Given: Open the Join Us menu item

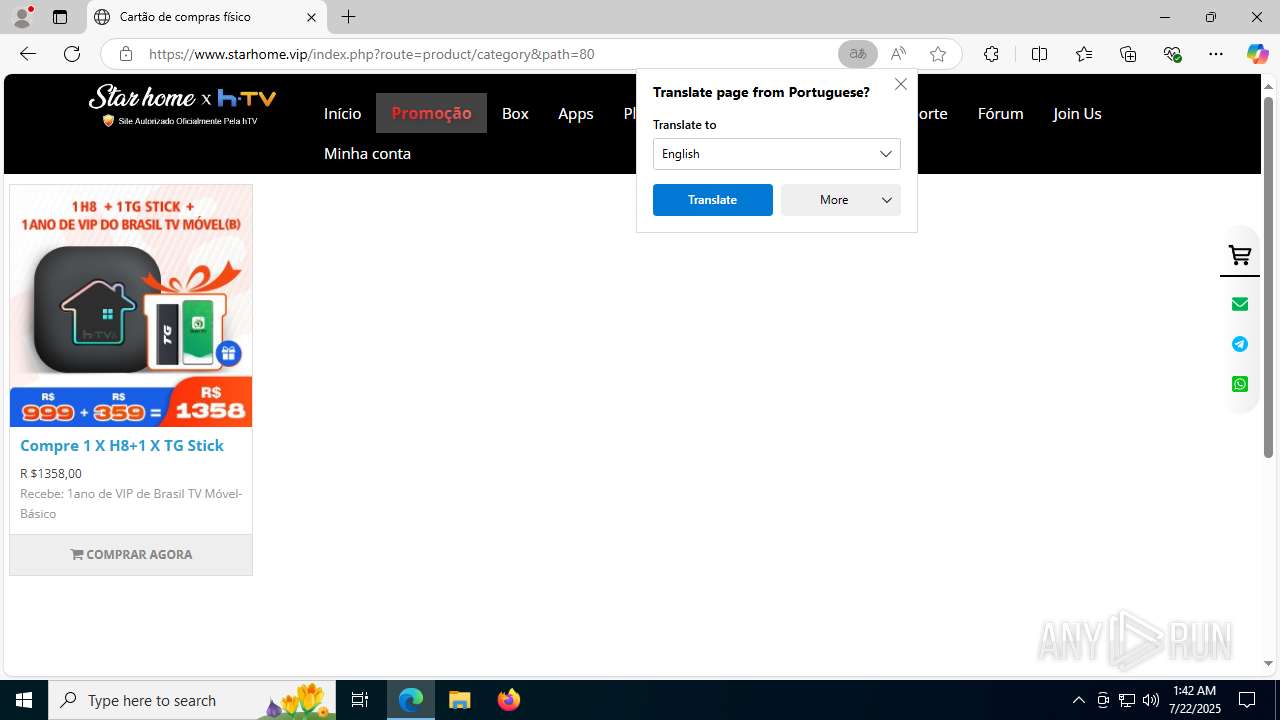Looking at the screenshot, I should click(x=1077, y=113).
